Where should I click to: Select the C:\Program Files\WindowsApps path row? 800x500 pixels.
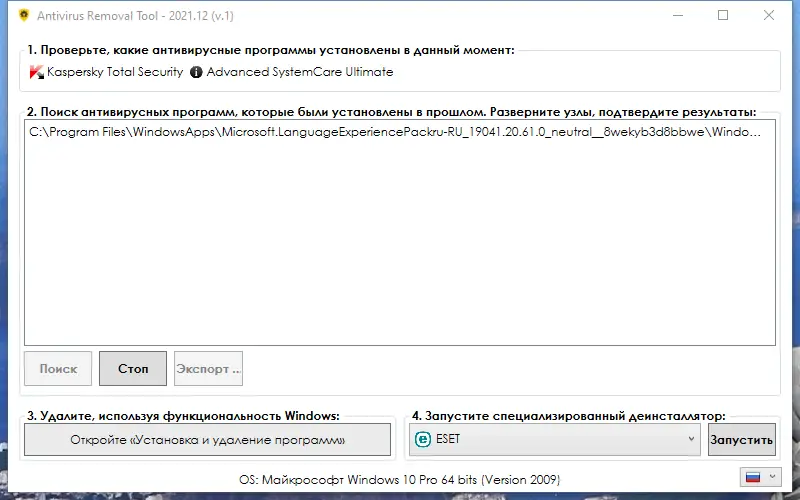tap(395, 132)
